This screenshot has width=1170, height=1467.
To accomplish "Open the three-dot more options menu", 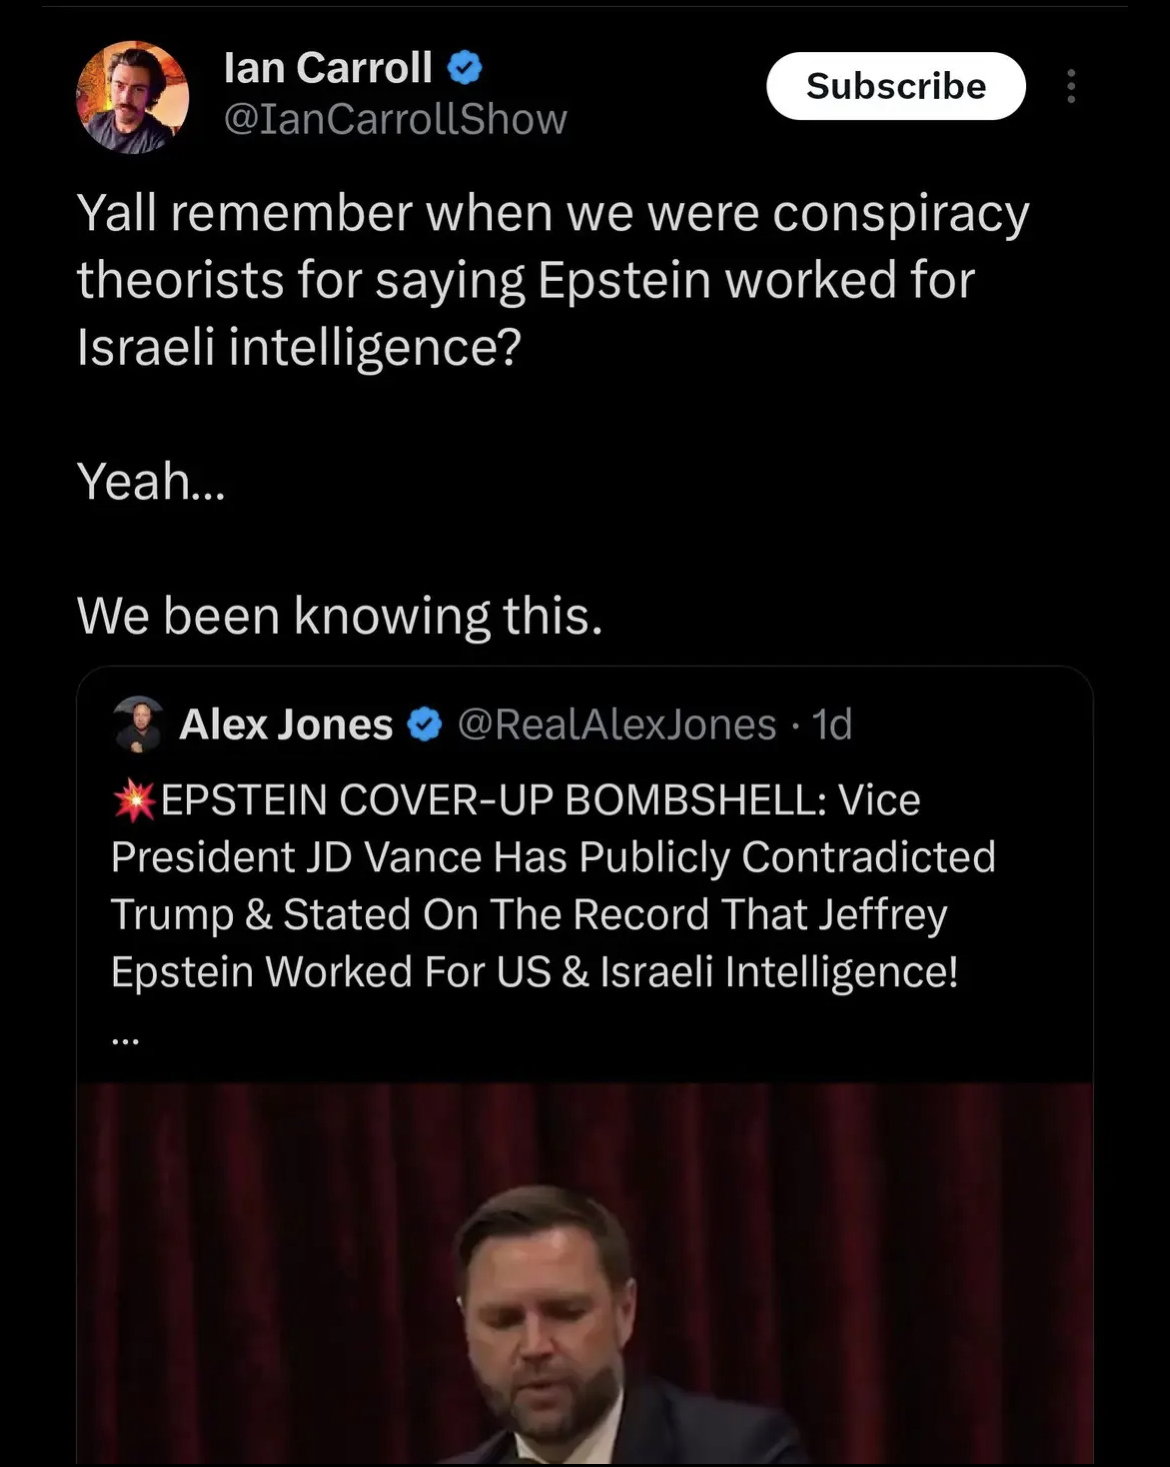I will click(1071, 87).
